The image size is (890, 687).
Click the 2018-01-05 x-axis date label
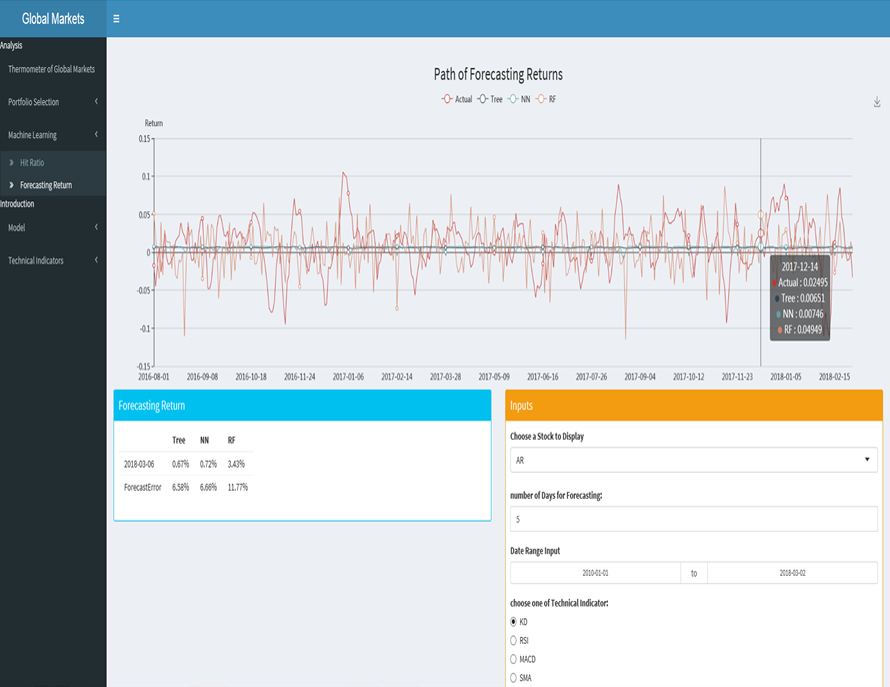(x=786, y=377)
